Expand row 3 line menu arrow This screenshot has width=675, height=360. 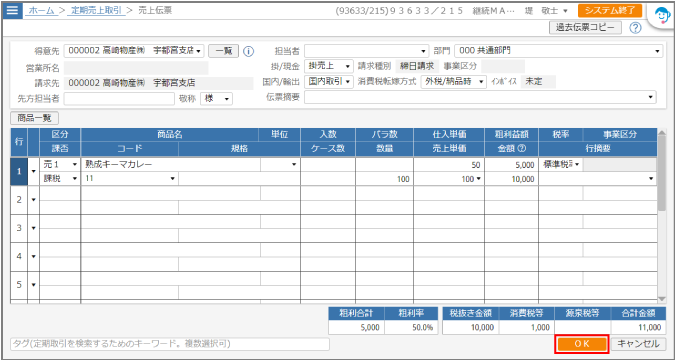[x=34, y=228]
